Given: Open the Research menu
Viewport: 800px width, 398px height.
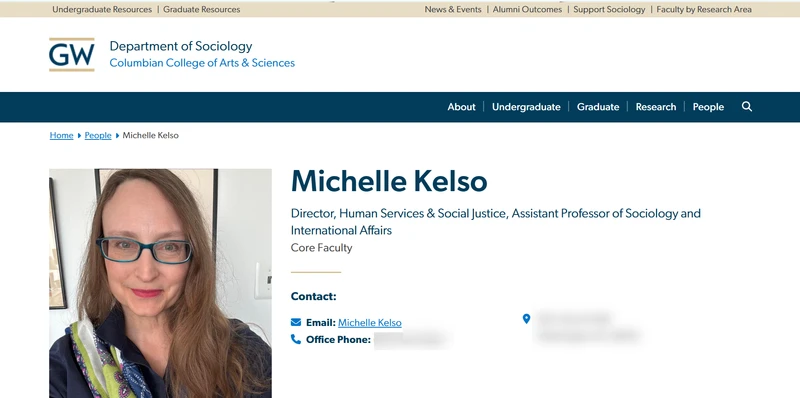Looking at the screenshot, I should pyautogui.click(x=656, y=107).
